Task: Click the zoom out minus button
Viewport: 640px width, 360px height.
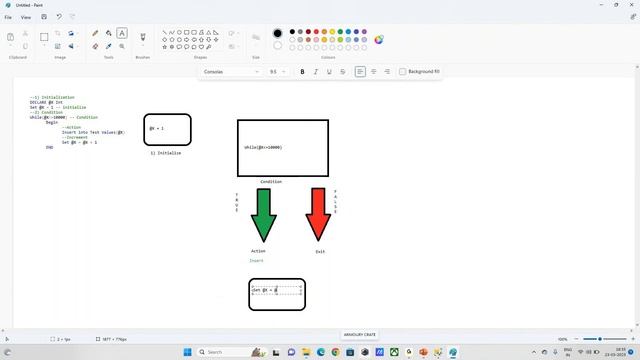Action: pyautogui.click(x=576, y=339)
